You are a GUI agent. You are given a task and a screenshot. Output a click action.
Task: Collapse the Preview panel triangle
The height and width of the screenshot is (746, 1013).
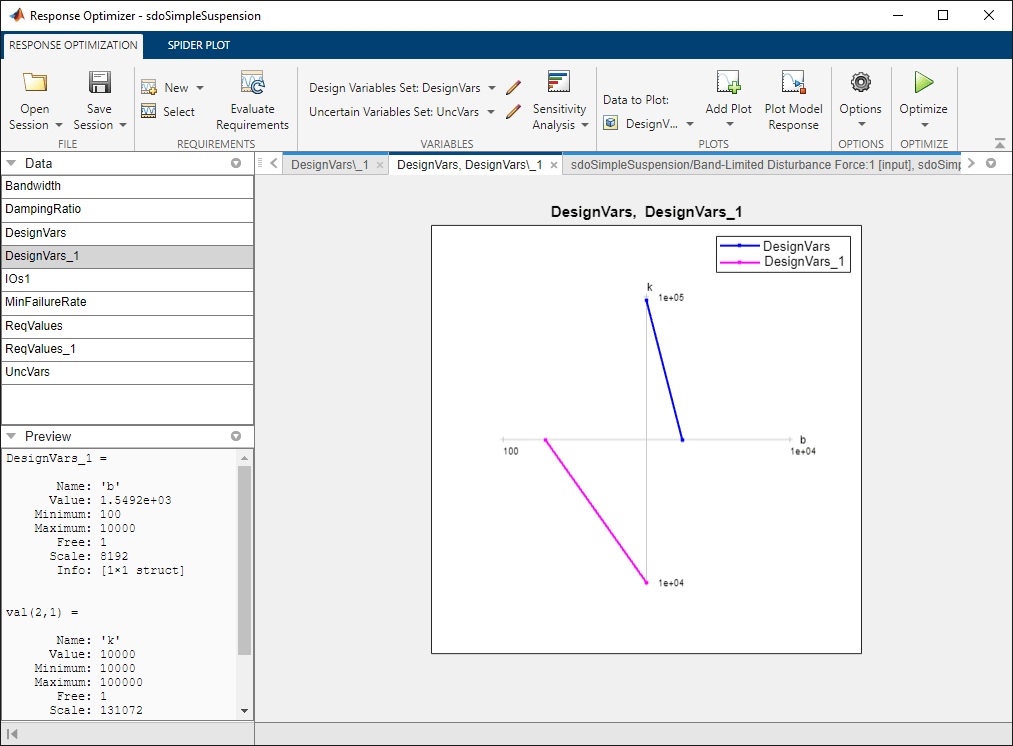(x=11, y=437)
